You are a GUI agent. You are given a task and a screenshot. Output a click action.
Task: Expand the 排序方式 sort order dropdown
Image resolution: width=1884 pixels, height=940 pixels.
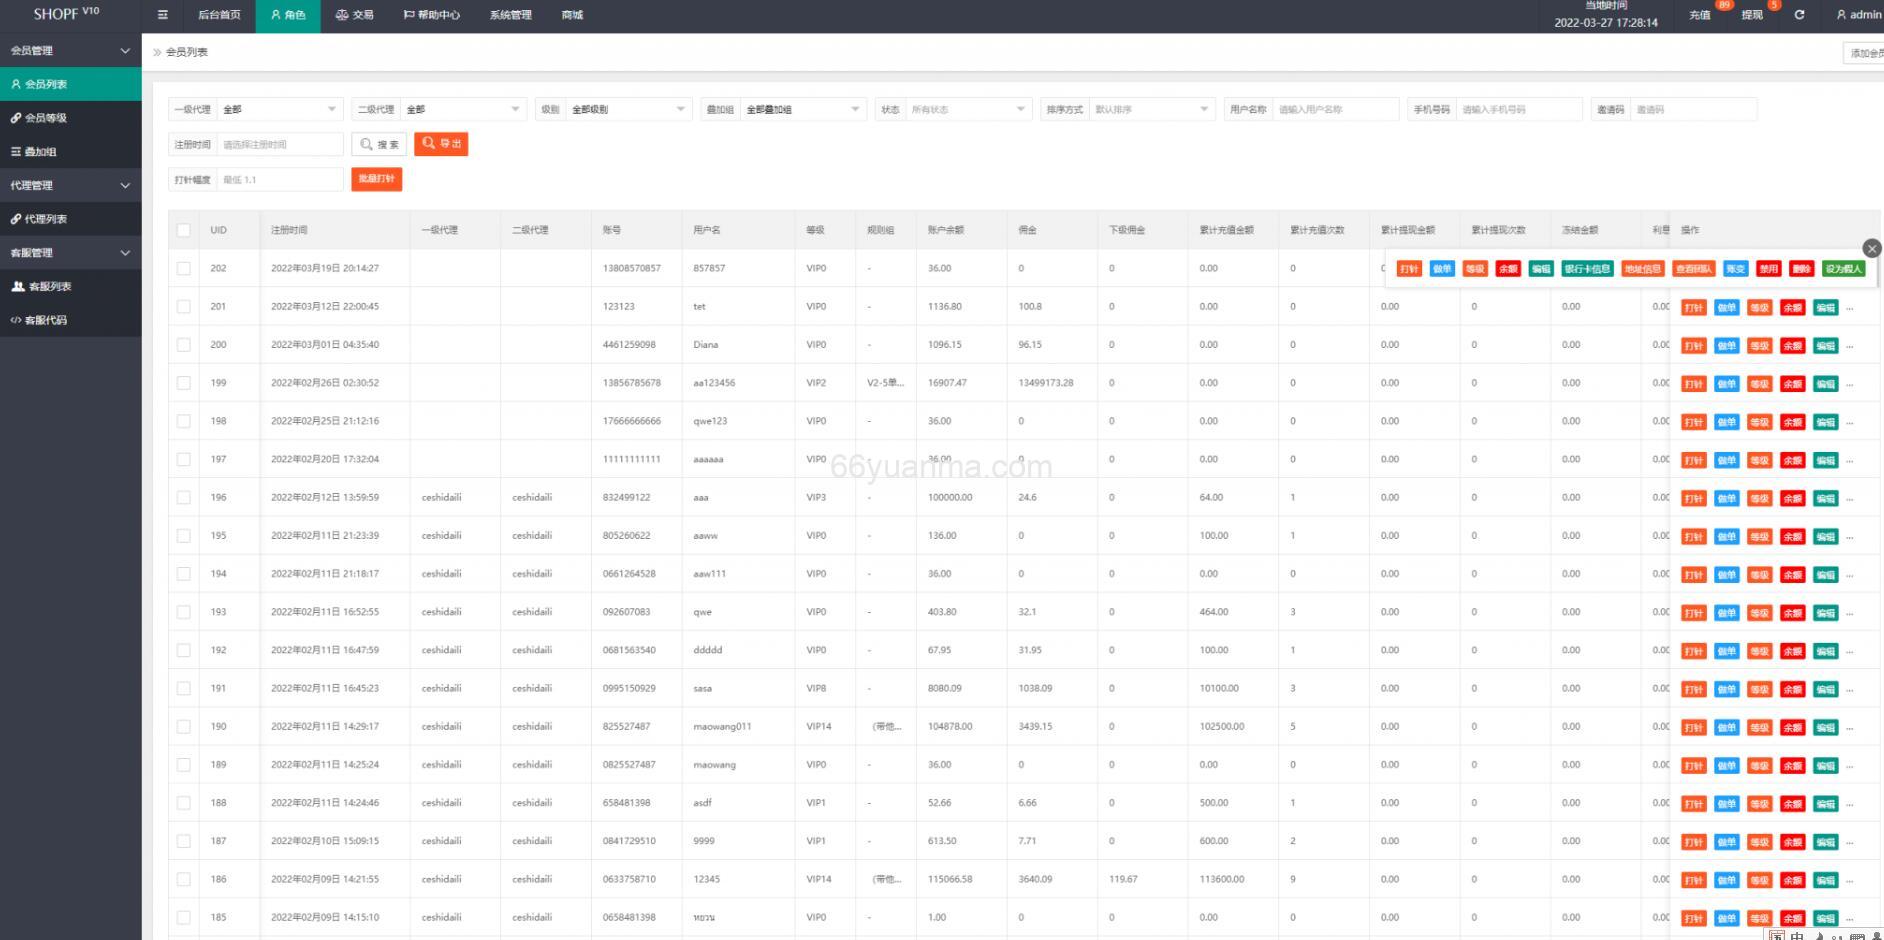click(1150, 109)
